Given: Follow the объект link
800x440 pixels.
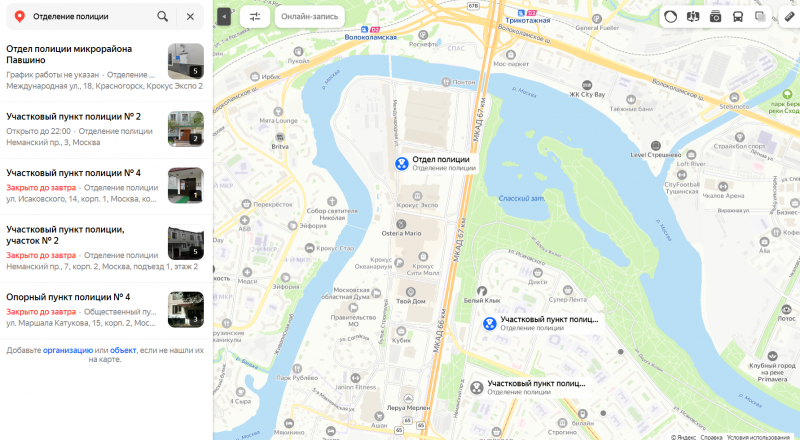Looking at the screenshot, I should point(123,350).
